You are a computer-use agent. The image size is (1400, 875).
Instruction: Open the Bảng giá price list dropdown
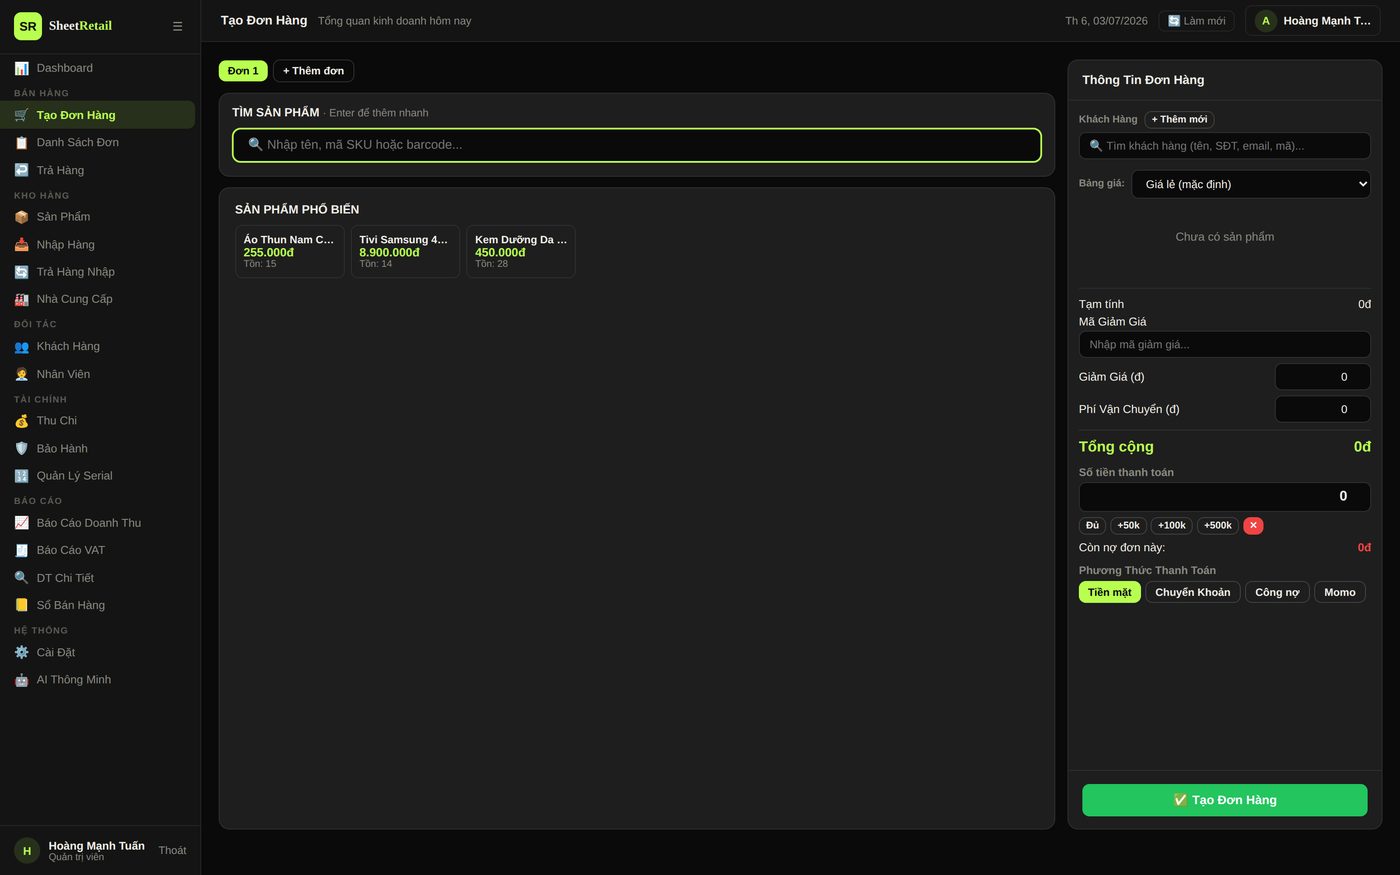pos(1250,184)
